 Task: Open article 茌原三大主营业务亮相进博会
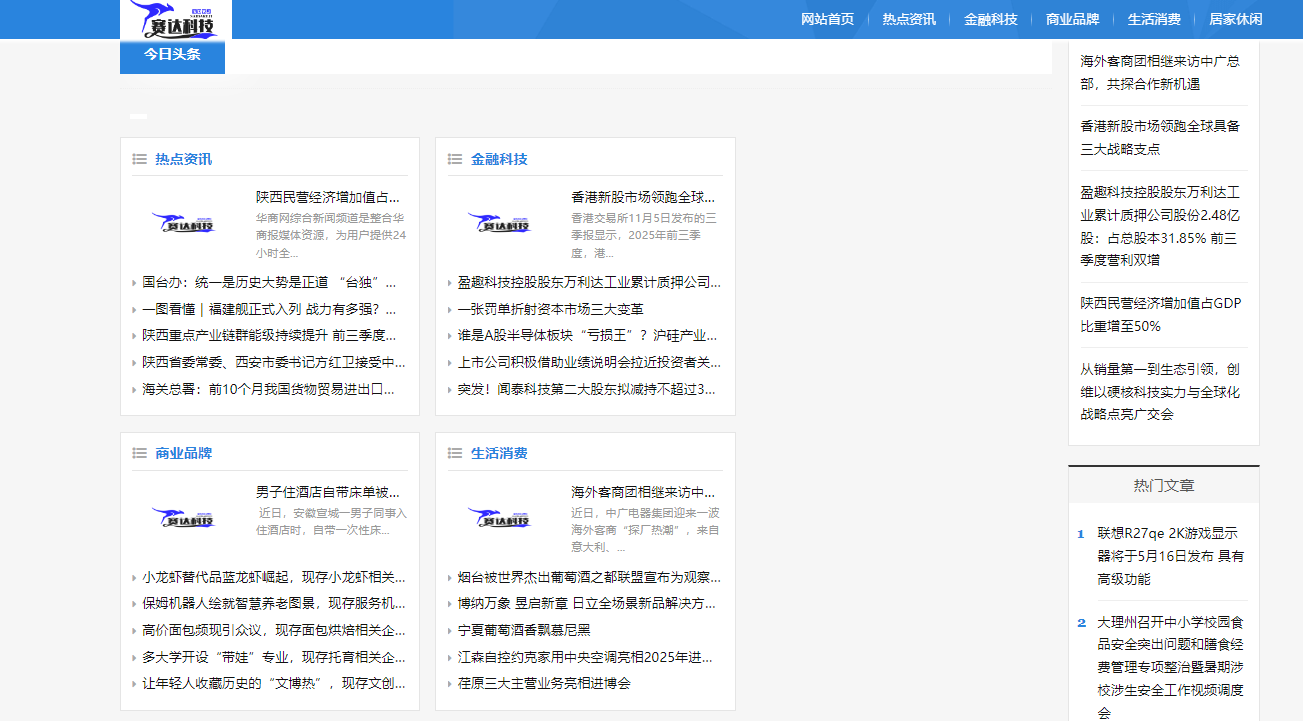tap(544, 683)
